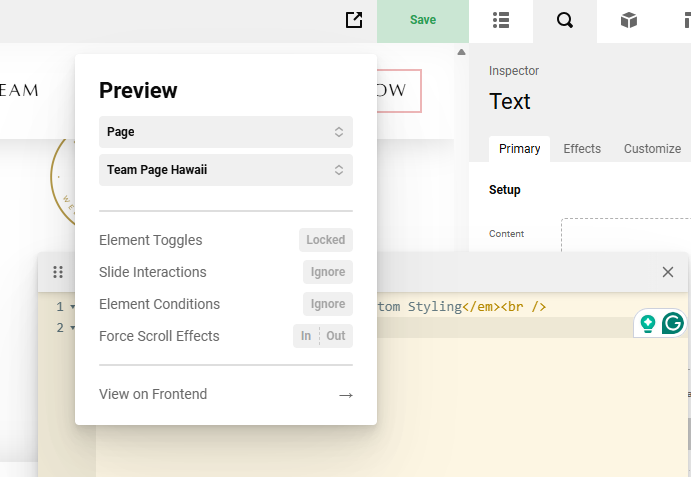Click the Setup section heading
This screenshot has height=477, width=691.
[505, 190]
